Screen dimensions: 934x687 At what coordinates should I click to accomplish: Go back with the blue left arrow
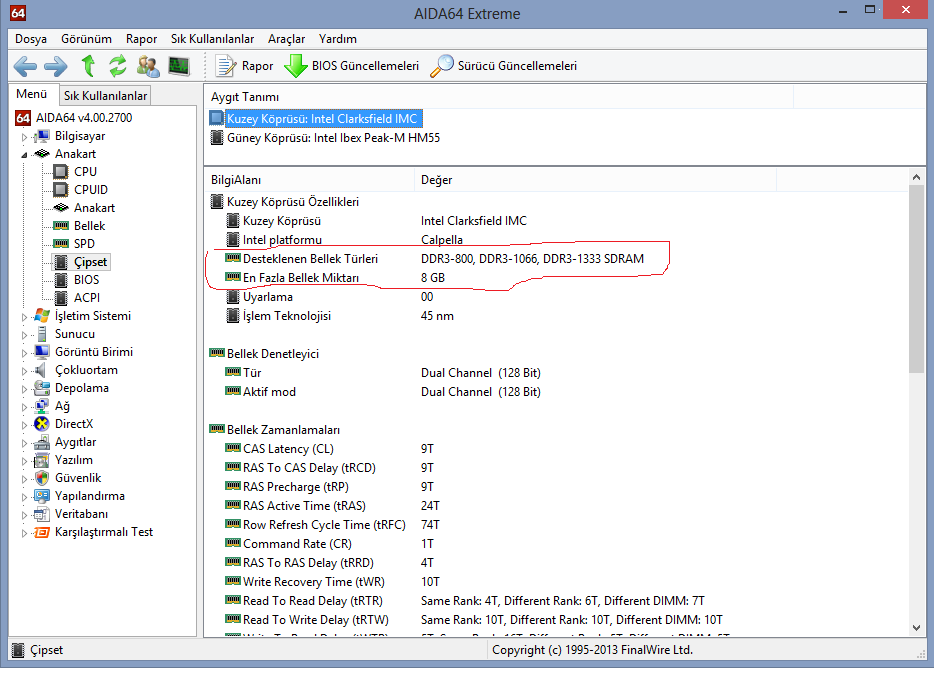[x=25, y=66]
